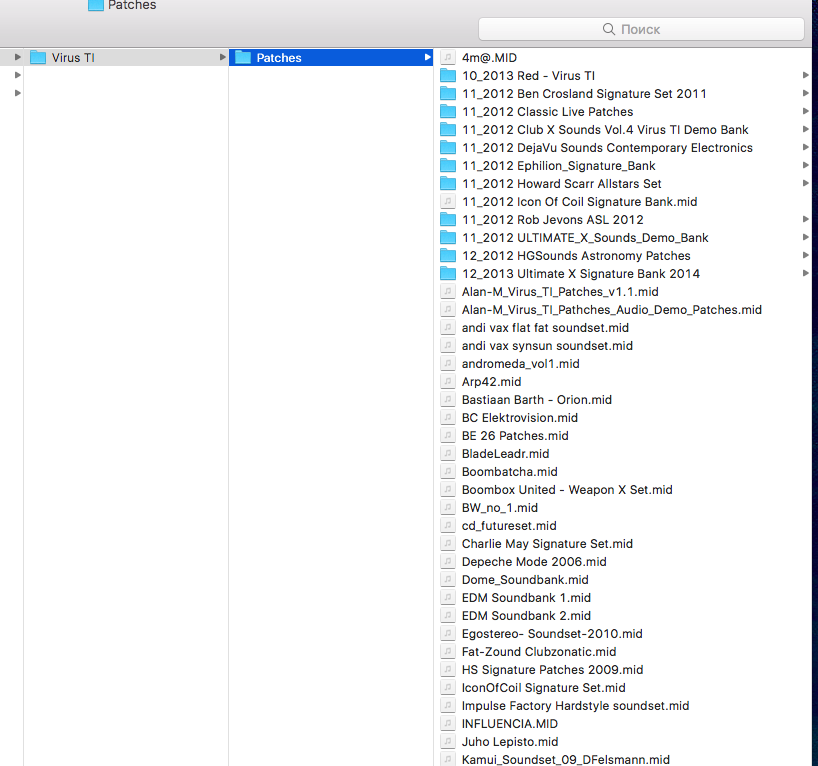
Task: Expand the Rob Jevons ASL 2012 arrow
Action: [805, 219]
